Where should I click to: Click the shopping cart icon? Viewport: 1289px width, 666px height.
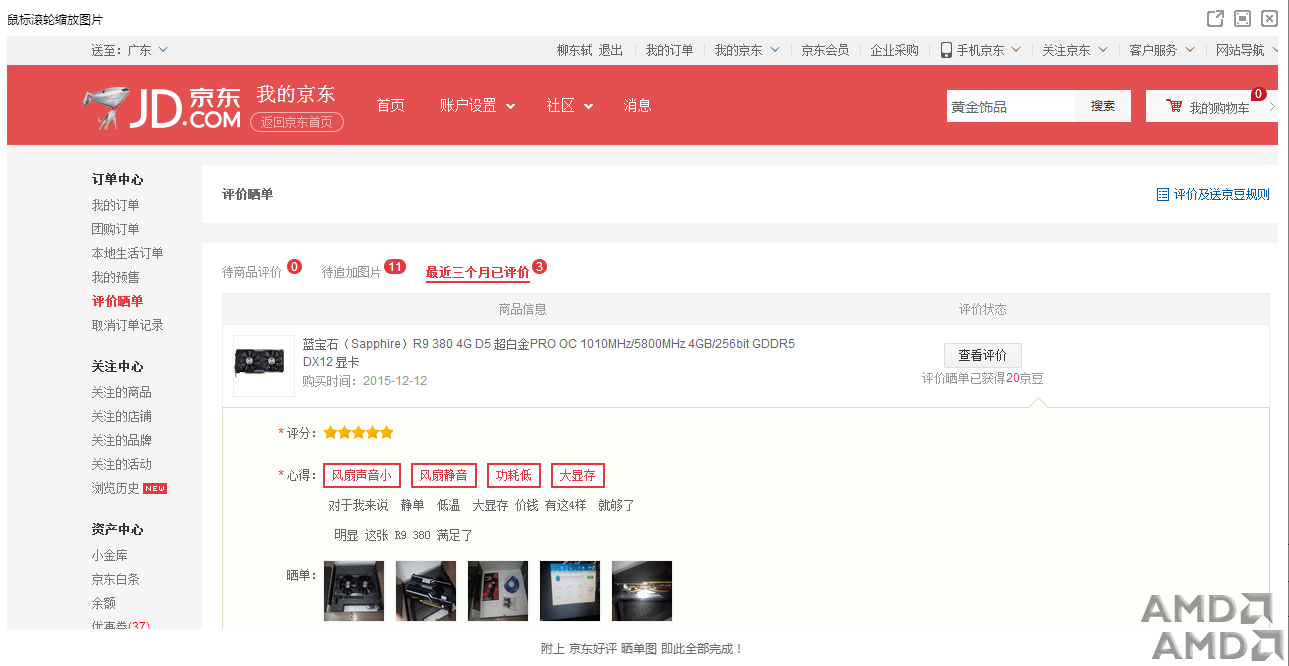1174,106
